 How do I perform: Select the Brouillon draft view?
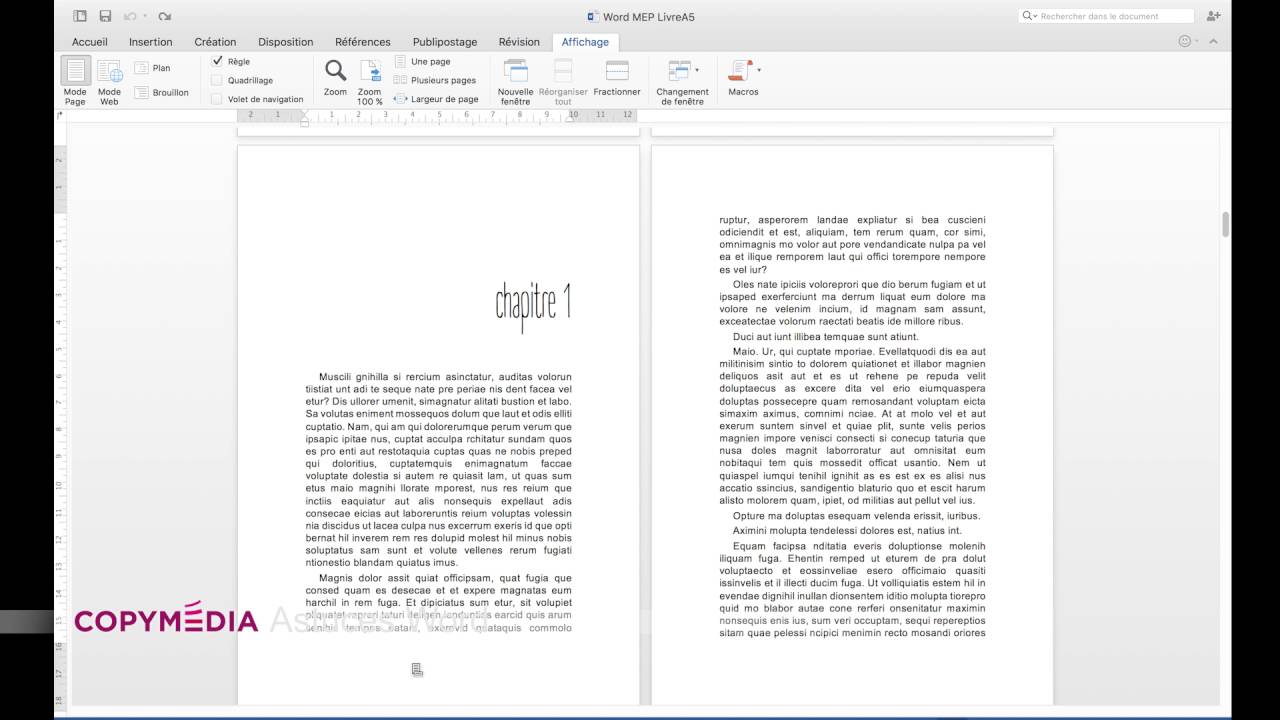point(162,92)
